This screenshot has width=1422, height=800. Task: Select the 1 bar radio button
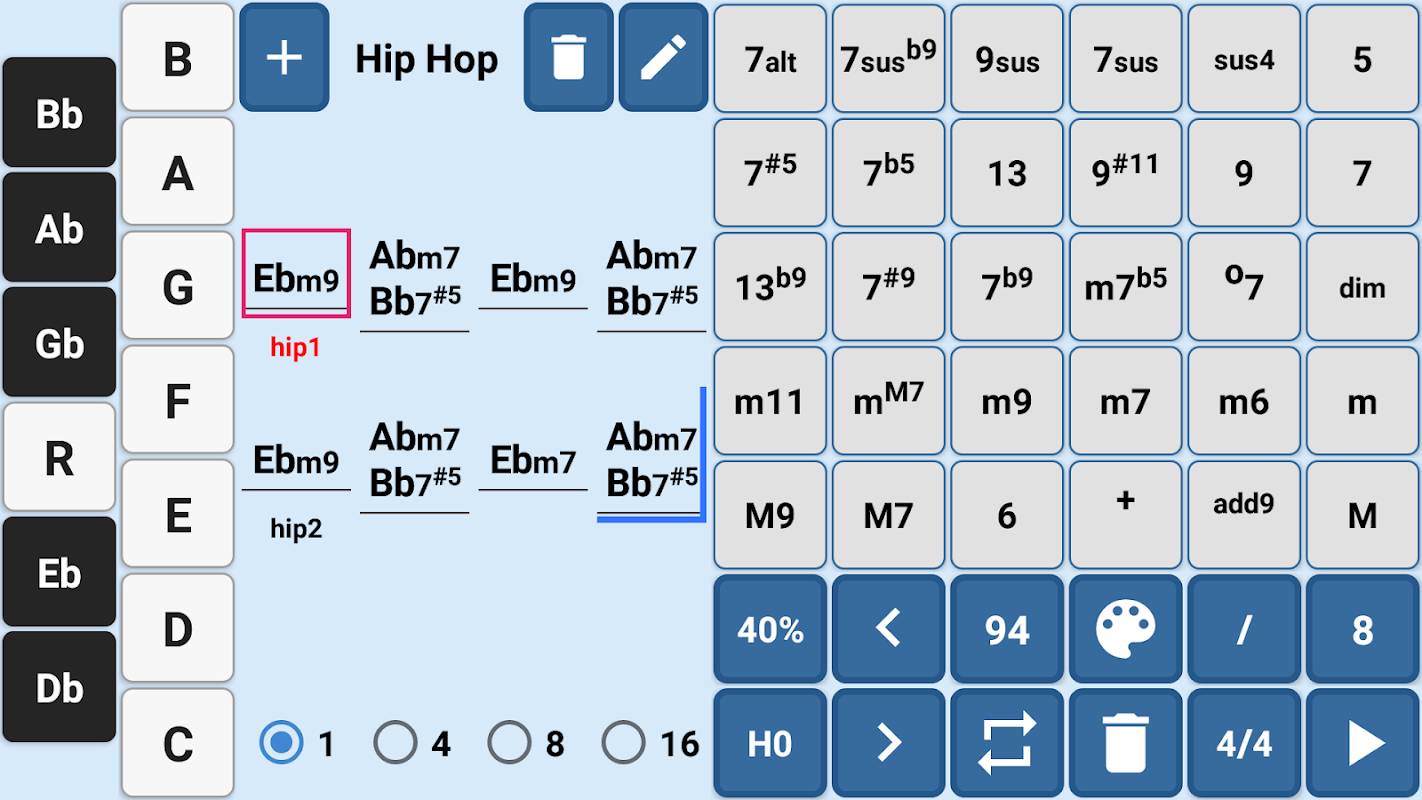click(283, 743)
